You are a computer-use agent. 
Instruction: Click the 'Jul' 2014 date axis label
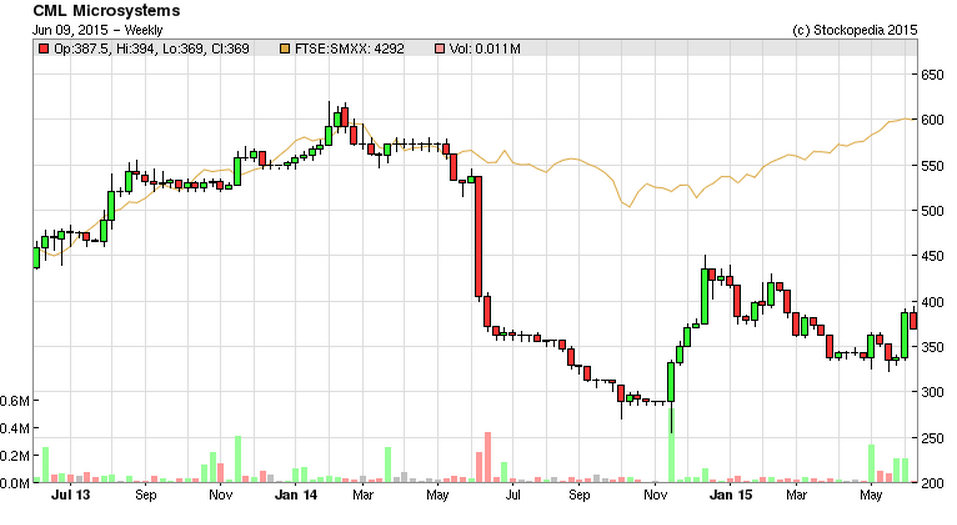(513, 494)
